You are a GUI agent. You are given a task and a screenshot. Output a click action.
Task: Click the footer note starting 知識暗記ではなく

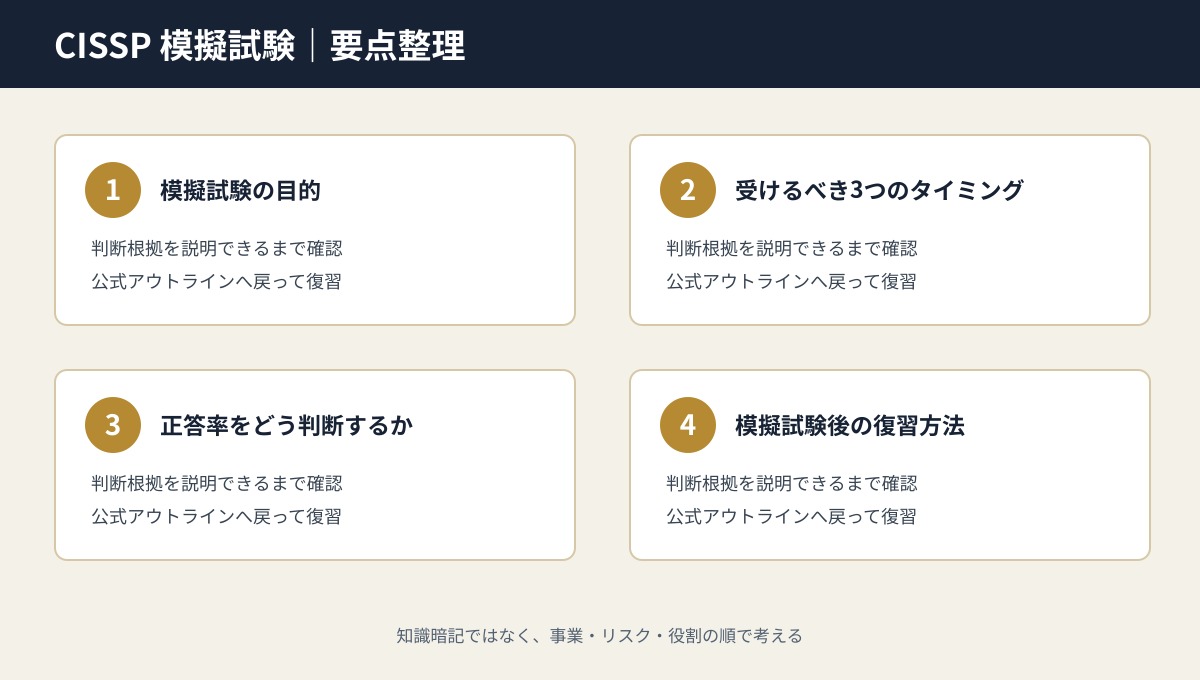pos(600,636)
